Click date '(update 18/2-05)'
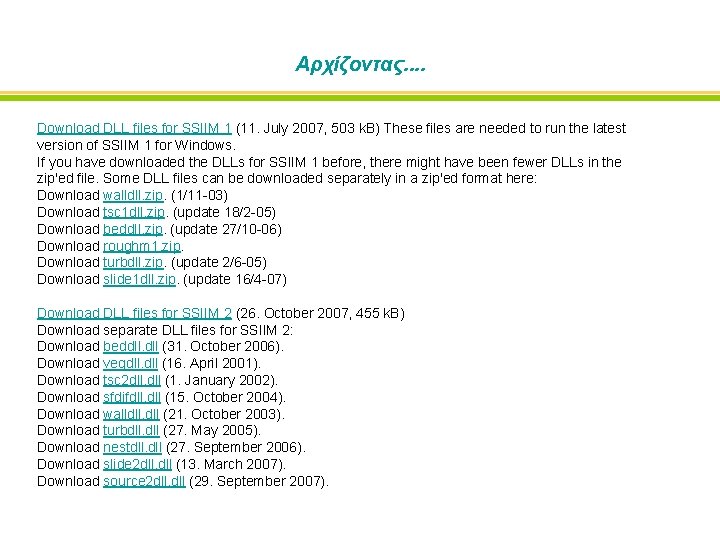The image size is (720, 540). [x=224, y=213]
